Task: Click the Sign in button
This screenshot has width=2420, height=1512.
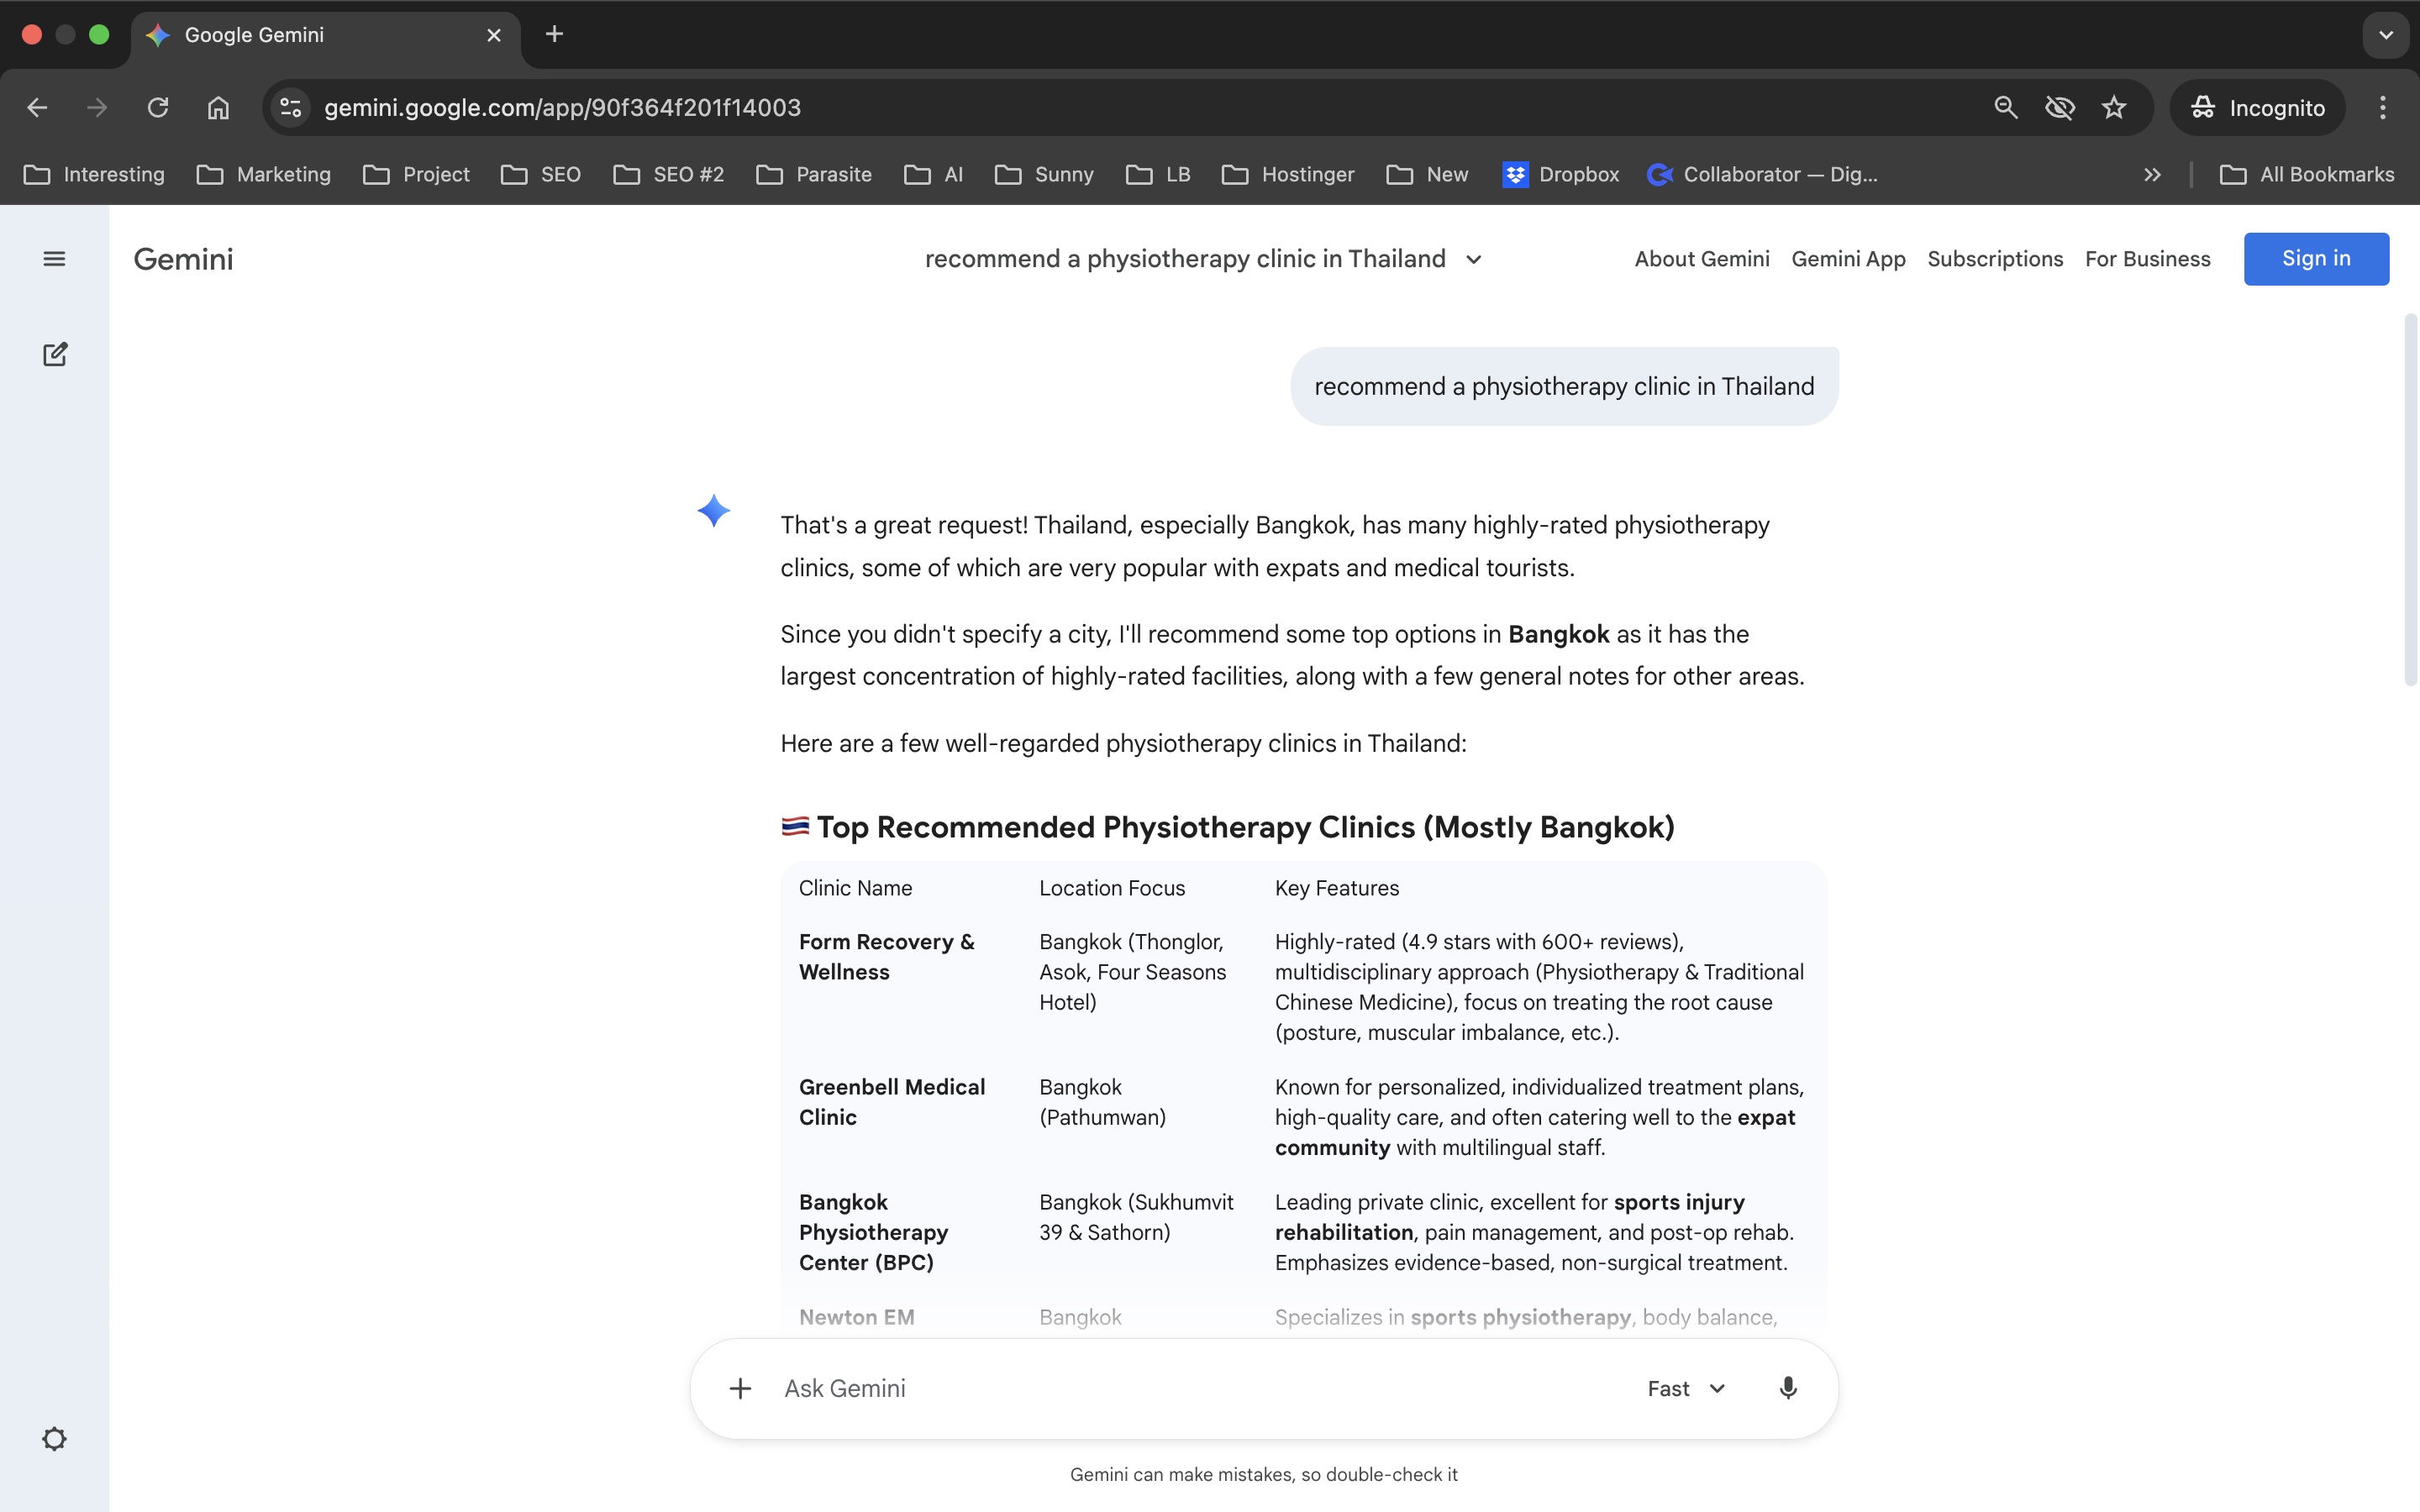Action: [2316, 259]
